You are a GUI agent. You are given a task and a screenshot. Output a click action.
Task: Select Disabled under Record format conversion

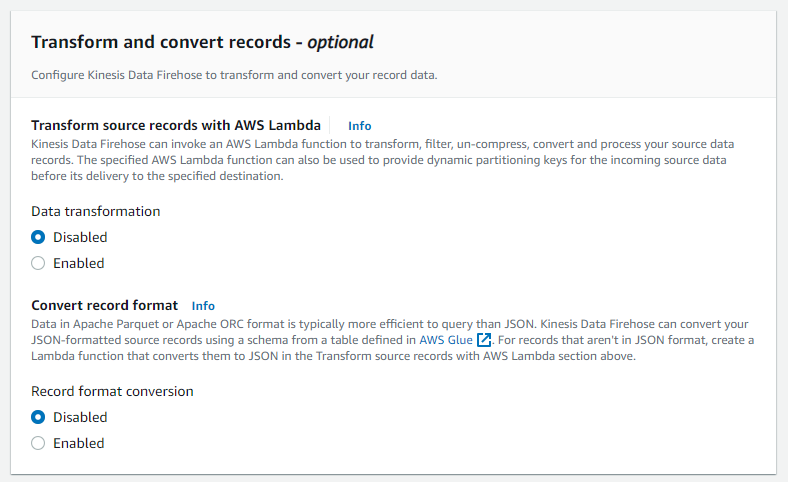coord(38,417)
